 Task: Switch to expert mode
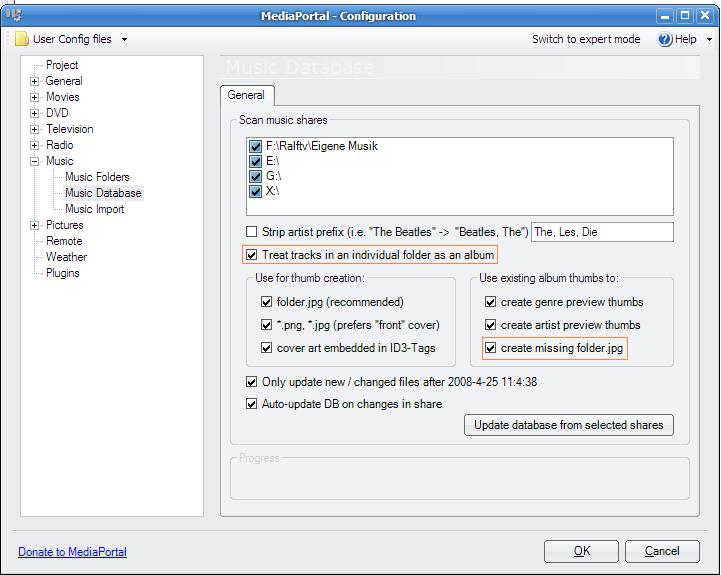click(x=586, y=39)
